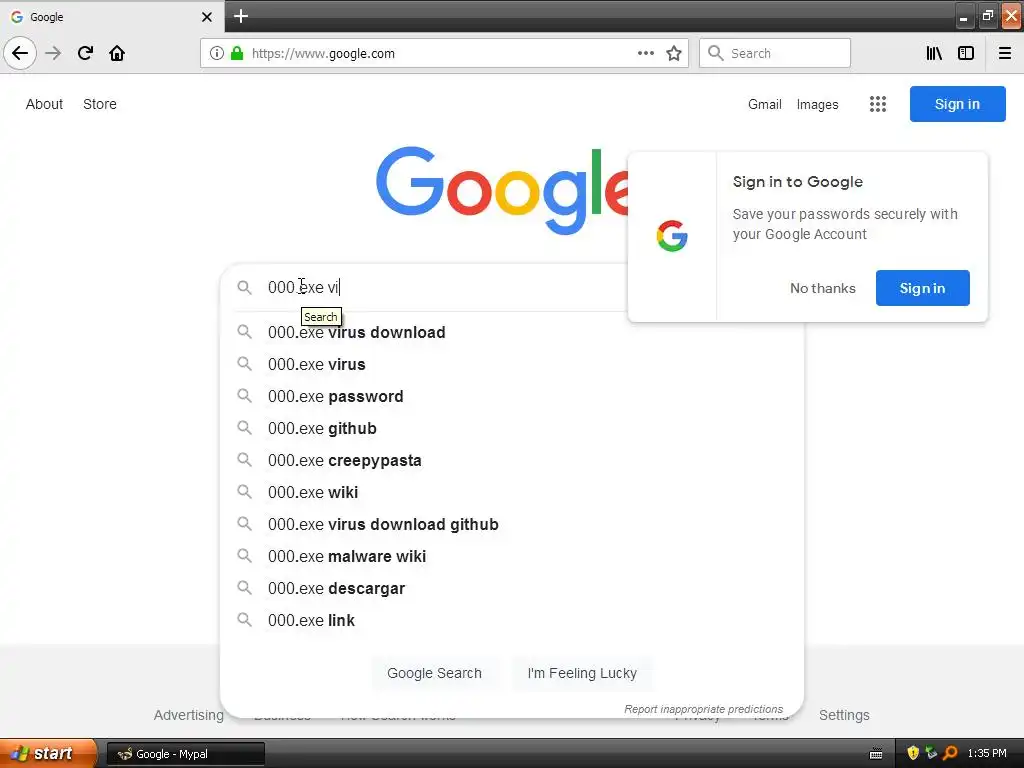This screenshot has height=768, width=1024.
Task: Open the About link
Action: 44,104
